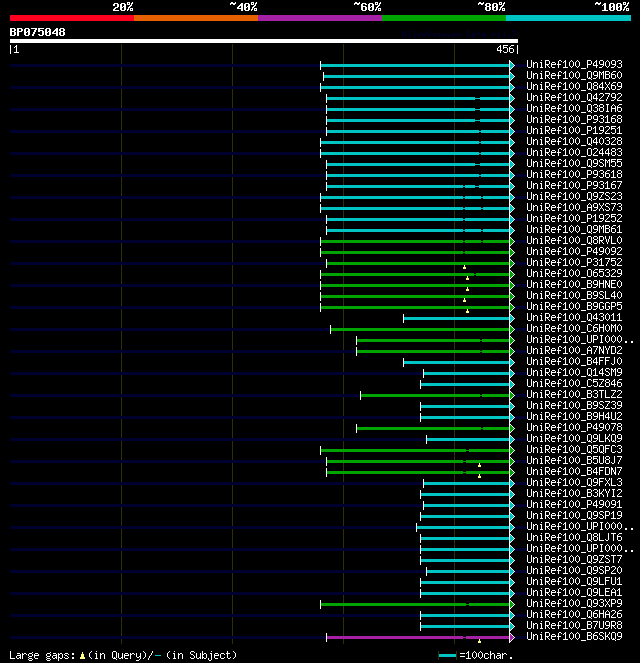The height and width of the screenshot is (663, 640).
Task: Select label UniRef100_B9H4U2
Action: pos(574,416)
